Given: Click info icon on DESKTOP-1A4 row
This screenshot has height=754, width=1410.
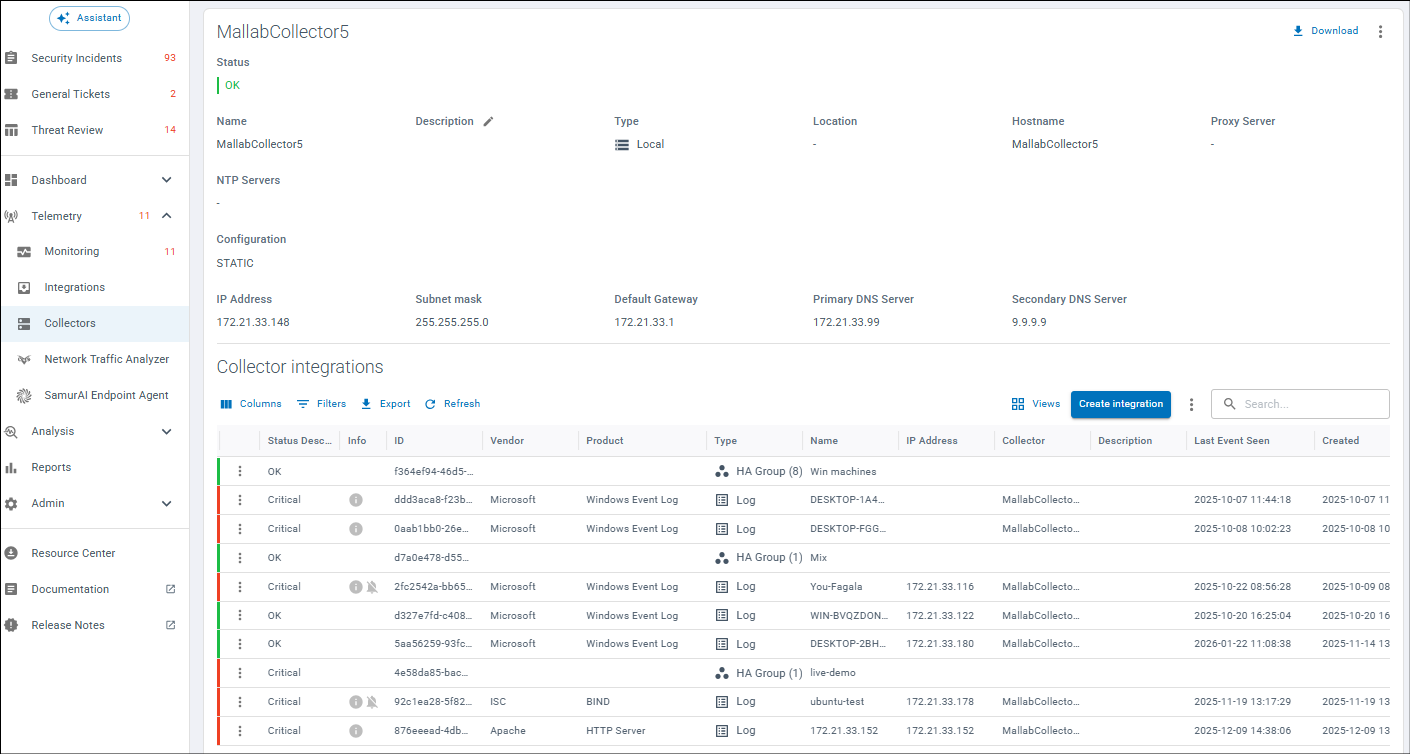Looking at the screenshot, I should (x=355, y=500).
